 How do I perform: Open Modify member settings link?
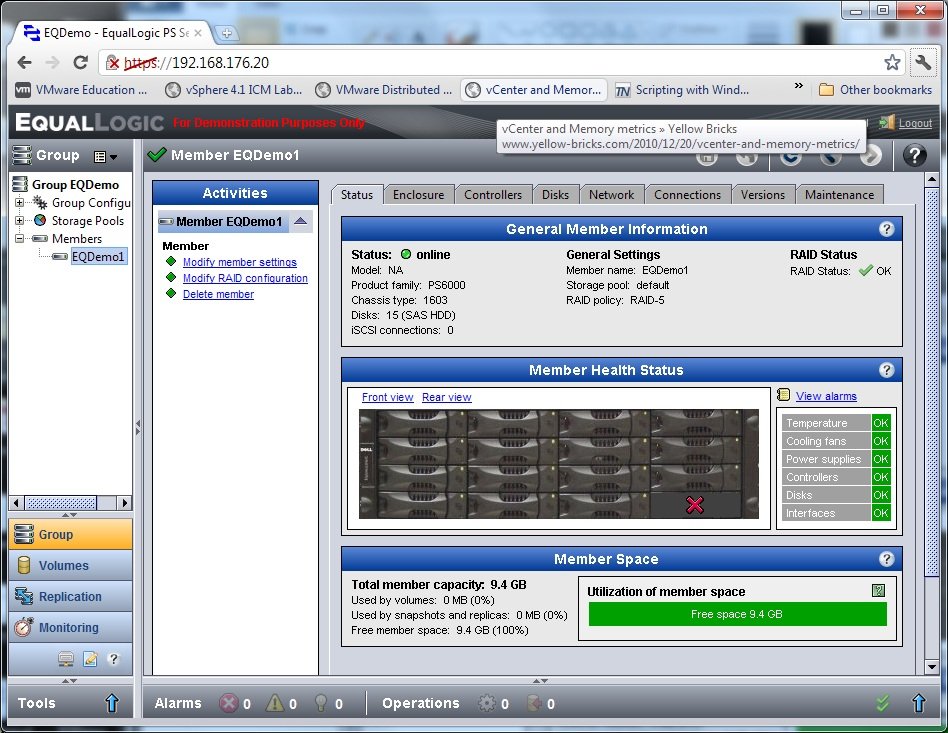pyautogui.click(x=239, y=262)
